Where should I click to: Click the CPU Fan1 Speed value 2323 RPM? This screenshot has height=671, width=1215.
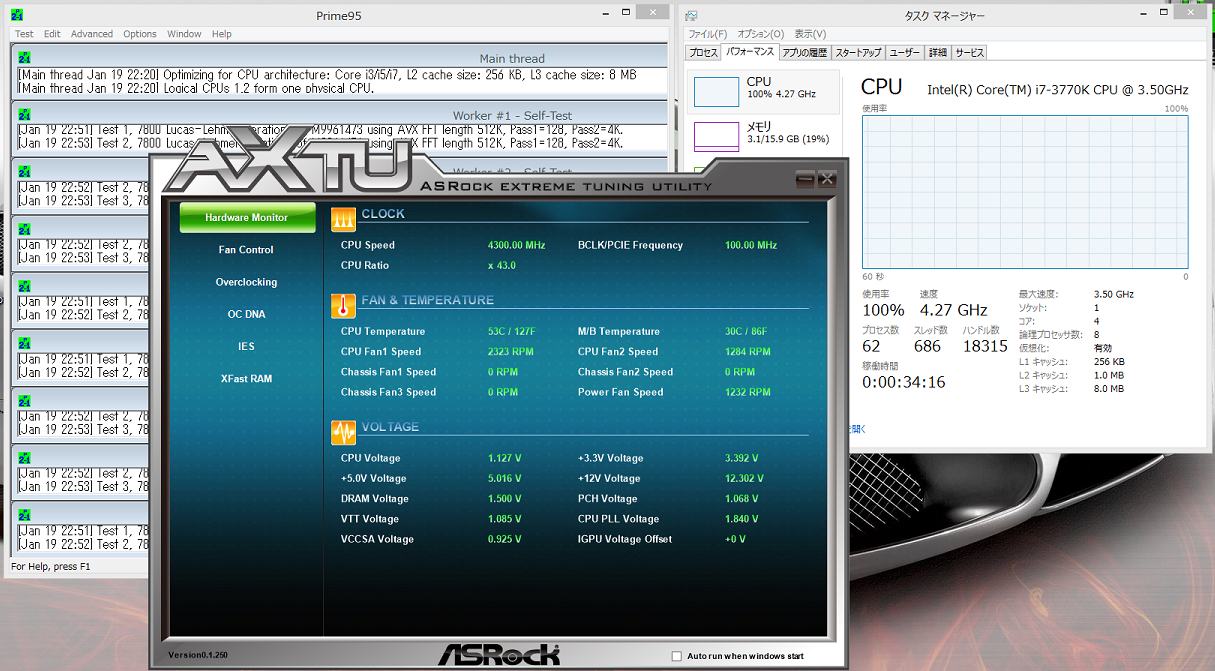tap(510, 352)
